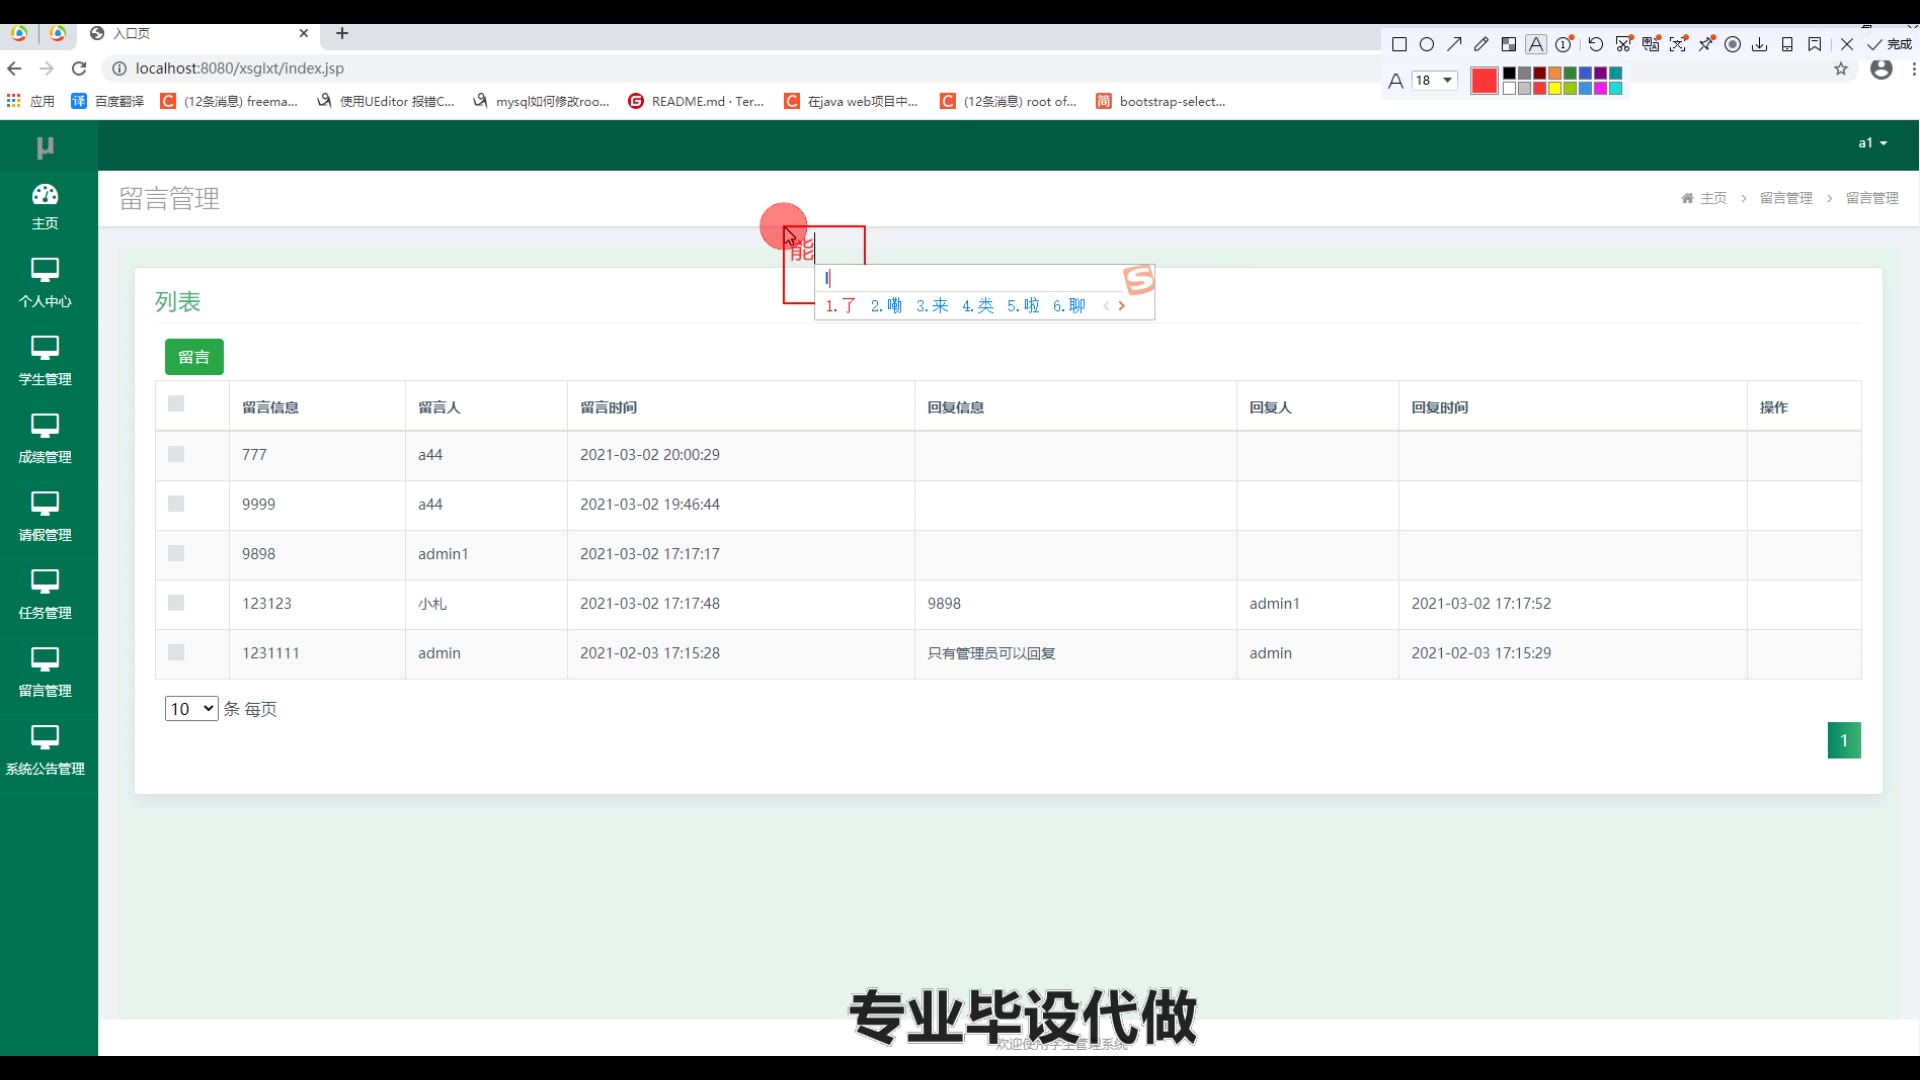Viewport: 1920px width, 1080px height.
Task: Check the row with message 1231111
Action: pos(176,652)
